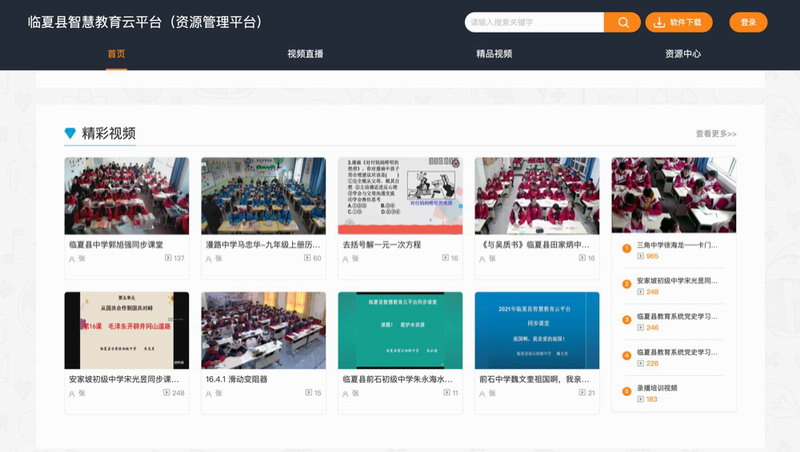Go to the 精品视频 tab
This screenshot has width=800, height=452.
coord(494,54)
